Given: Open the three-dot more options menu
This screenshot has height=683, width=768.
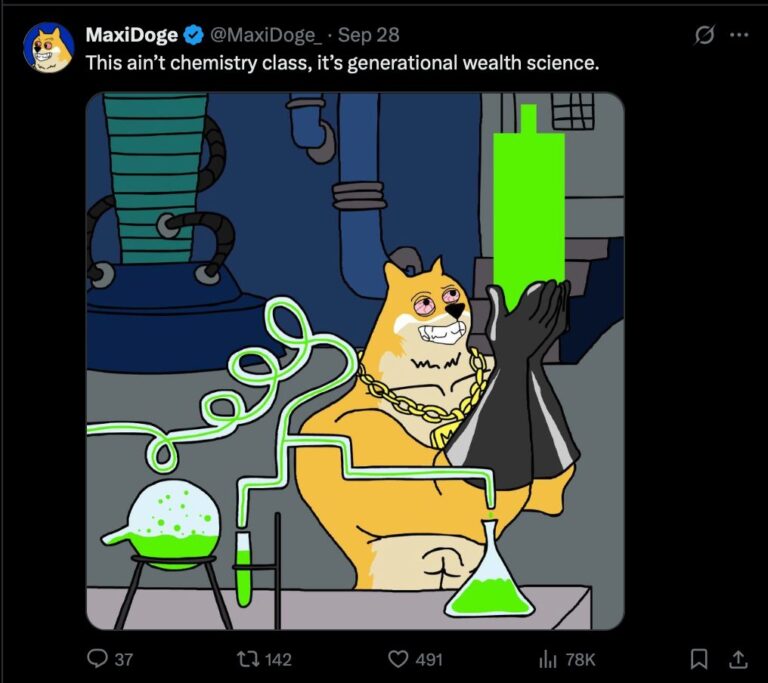Looking at the screenshot, I should pos(739,35).
